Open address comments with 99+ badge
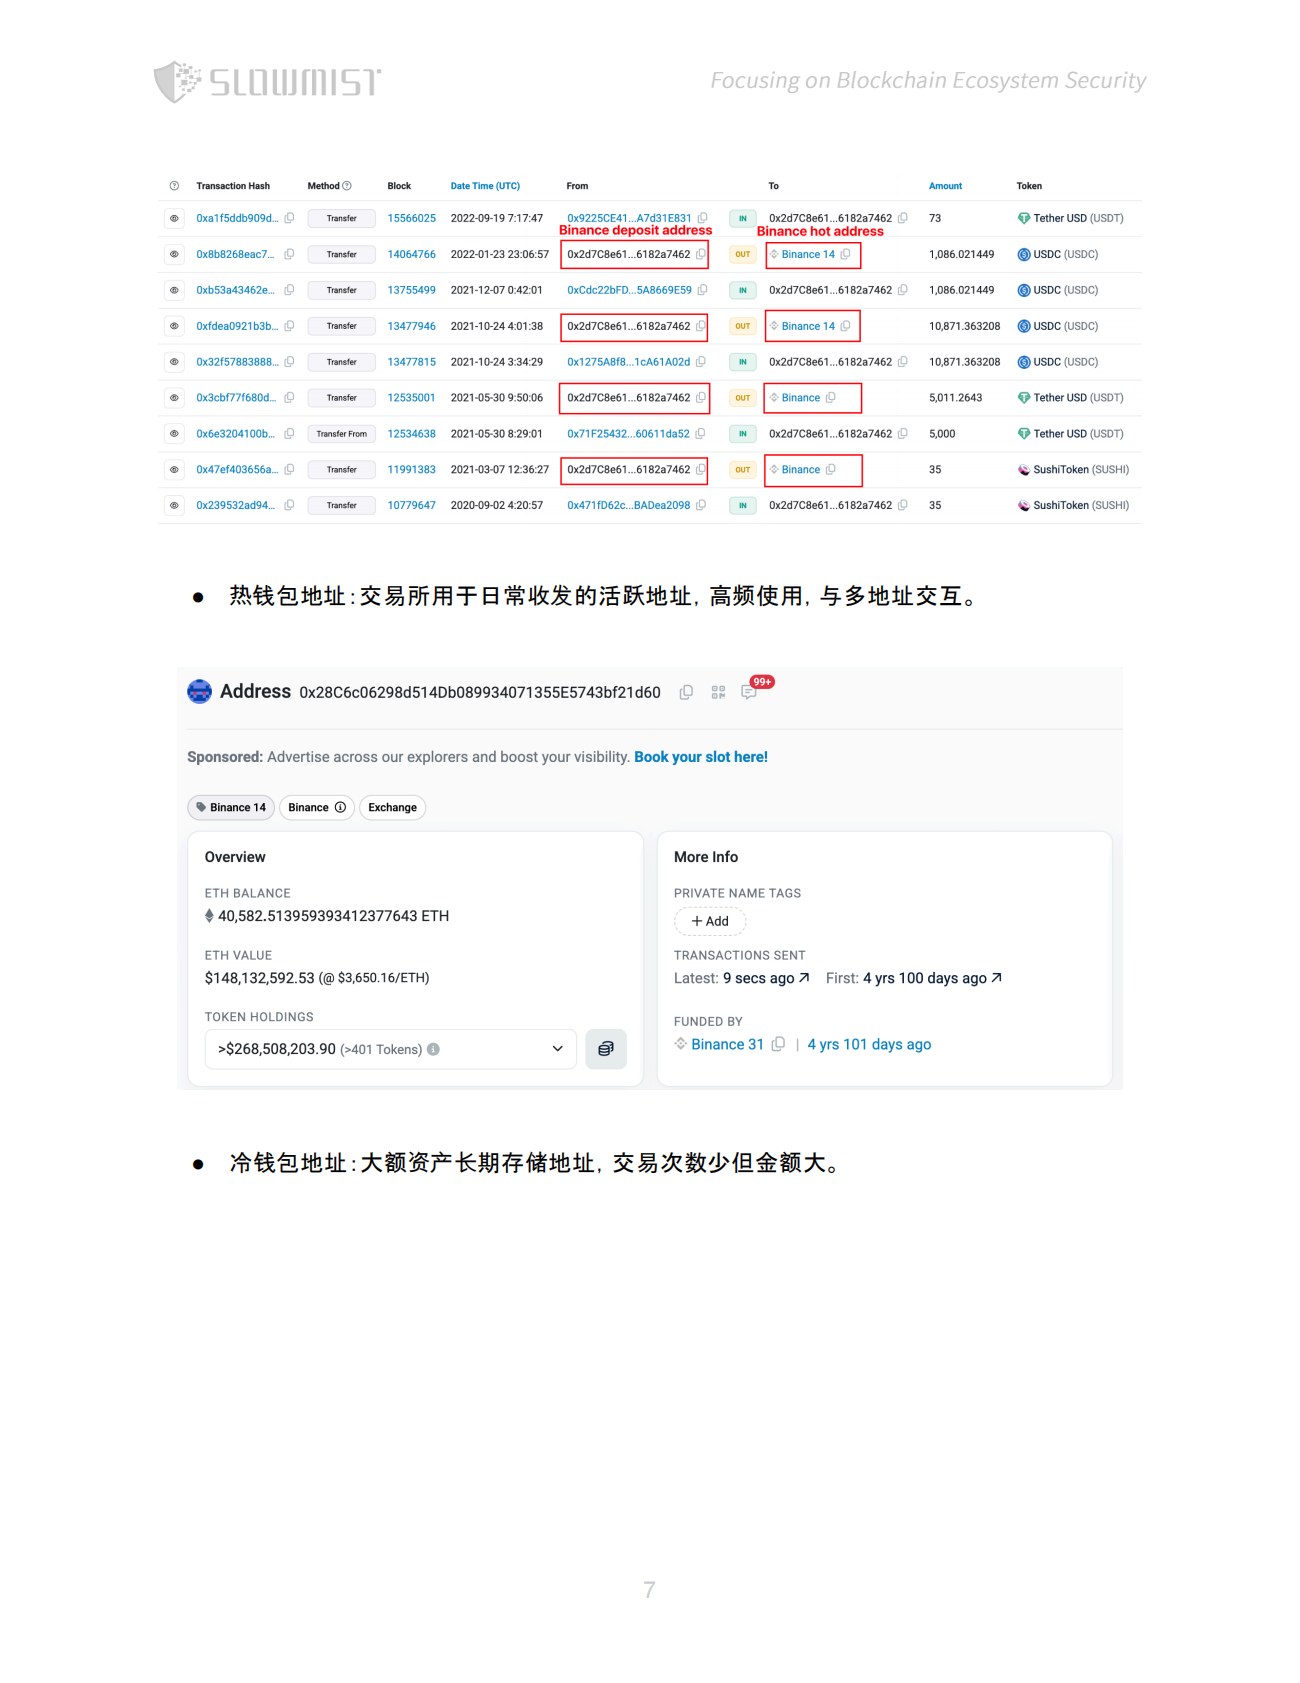The width and height of the screenshot is (1300, 1683). 749,692
